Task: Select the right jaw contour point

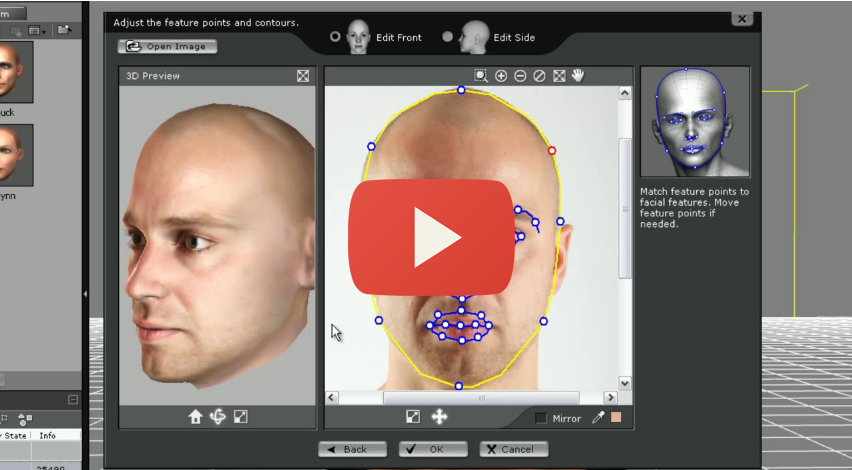Action: [x=543, y=322]
